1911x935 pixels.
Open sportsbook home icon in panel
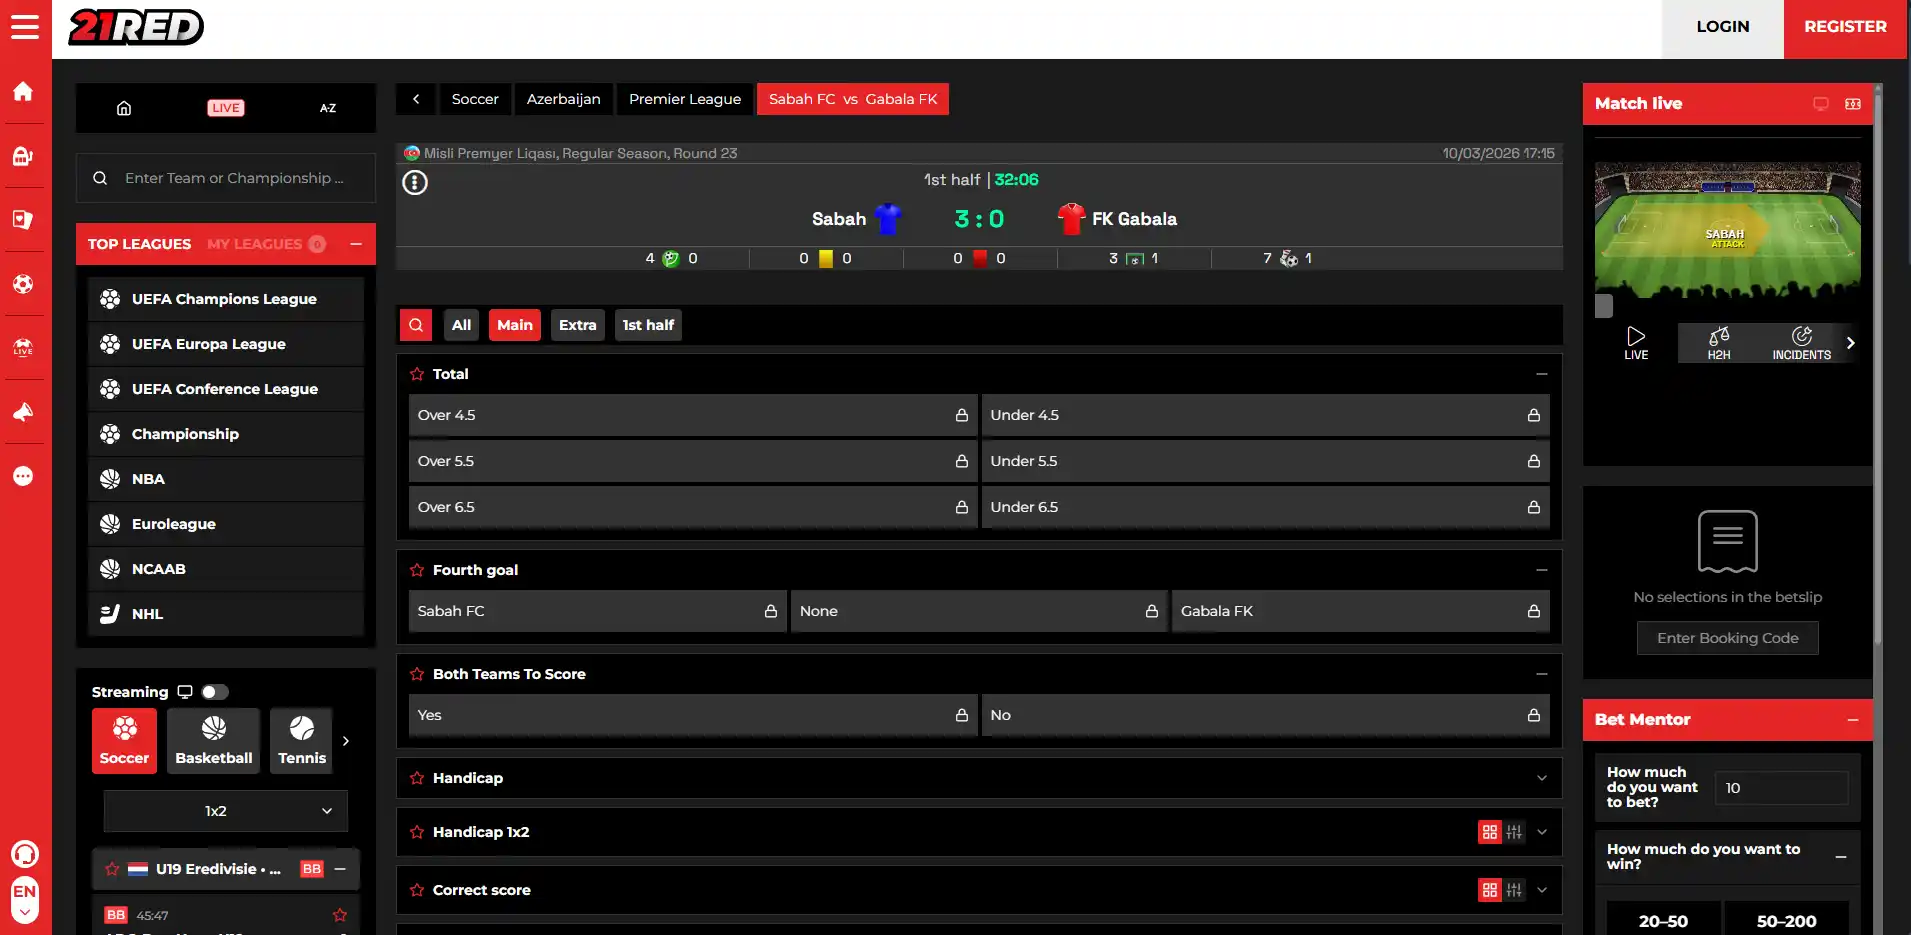tap(124, 108)
